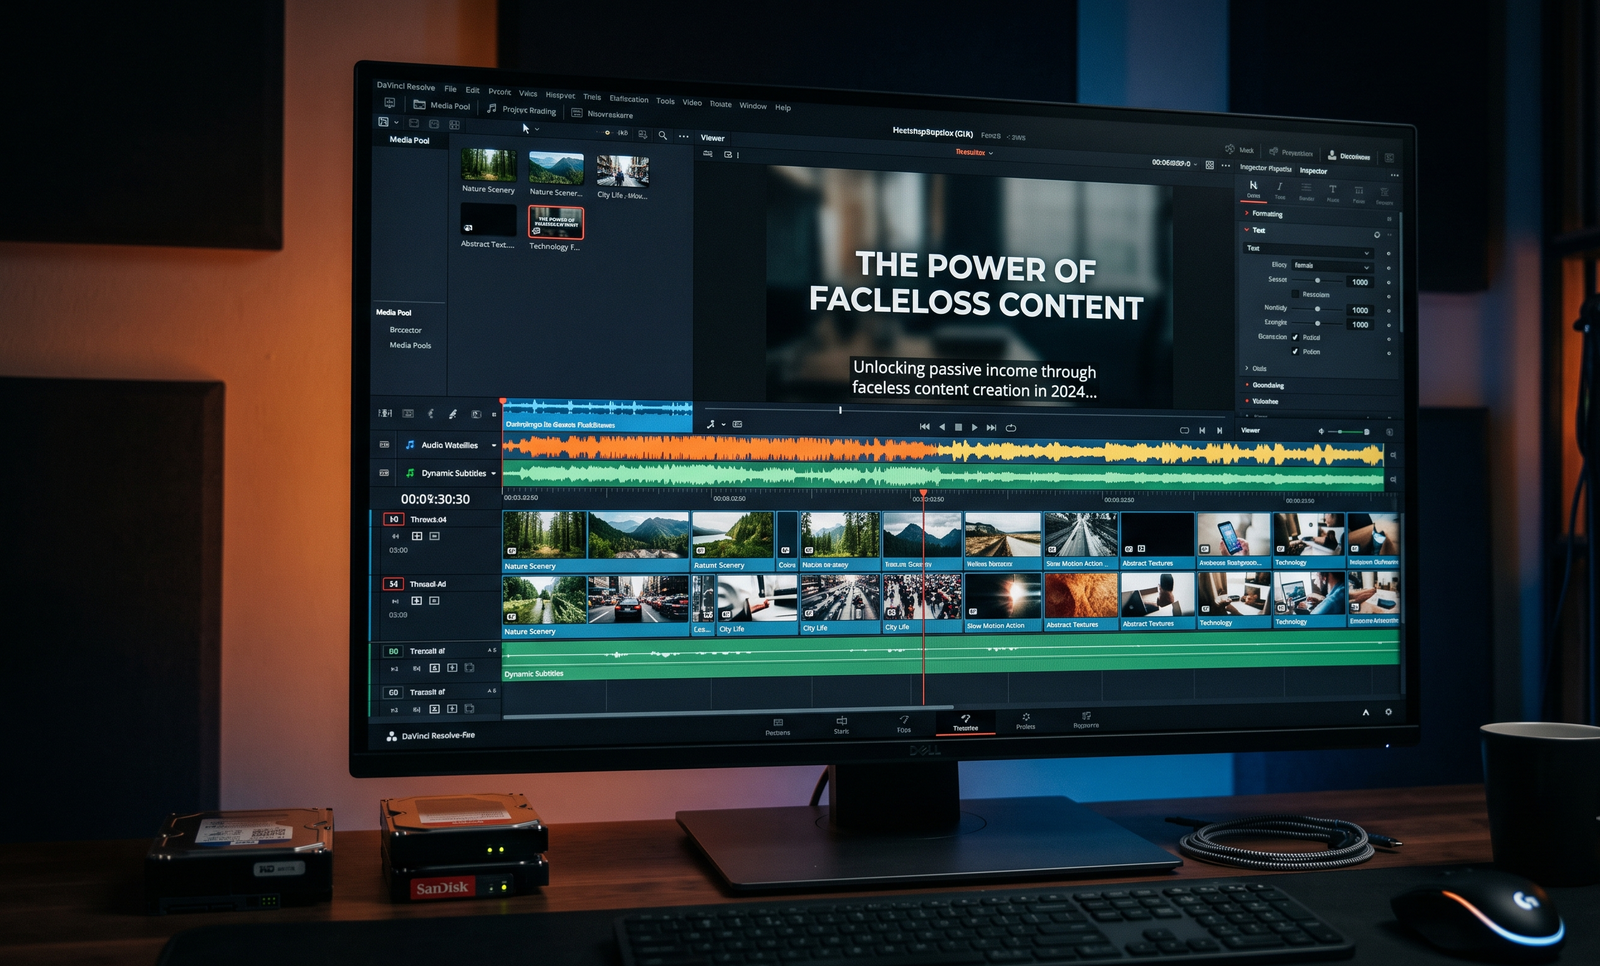Click the music note icon beside Projeyc Rrading

pos(491,108)
